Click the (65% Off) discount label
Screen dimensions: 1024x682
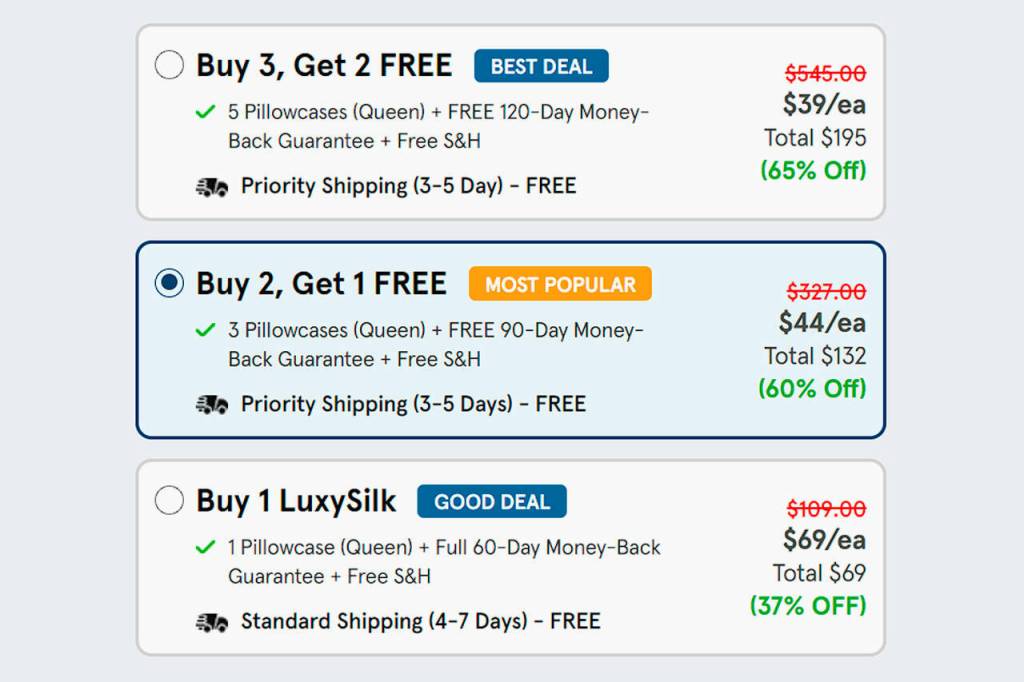click(813, 170)
